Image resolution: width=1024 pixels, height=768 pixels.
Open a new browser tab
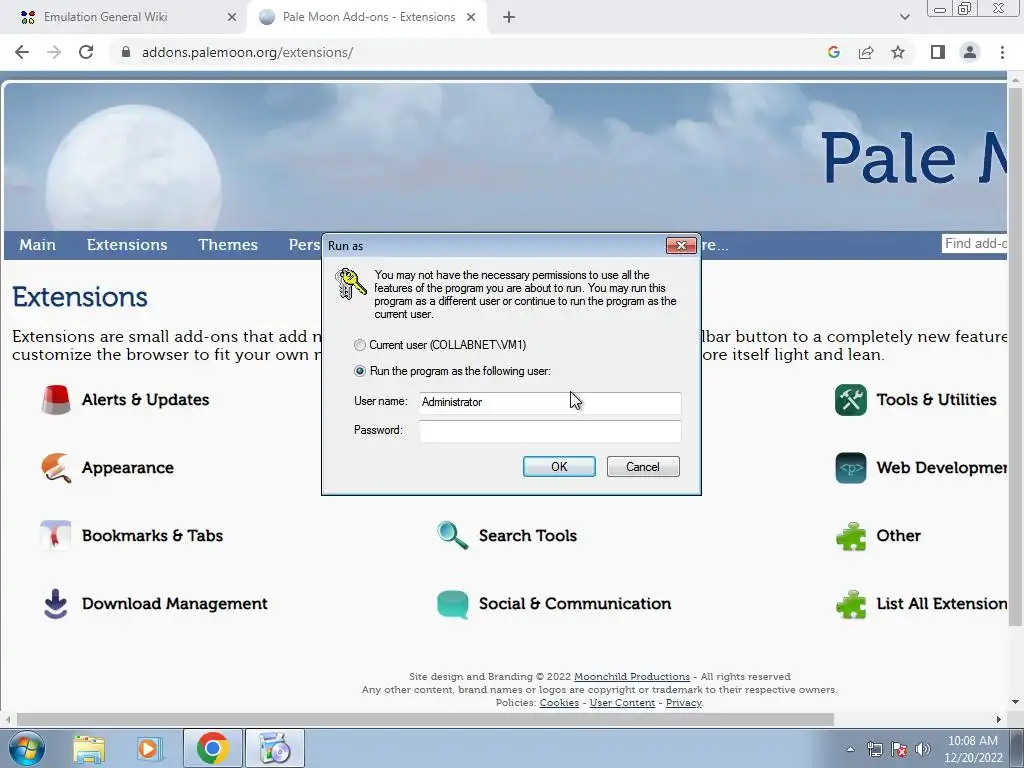pos(509,17)
